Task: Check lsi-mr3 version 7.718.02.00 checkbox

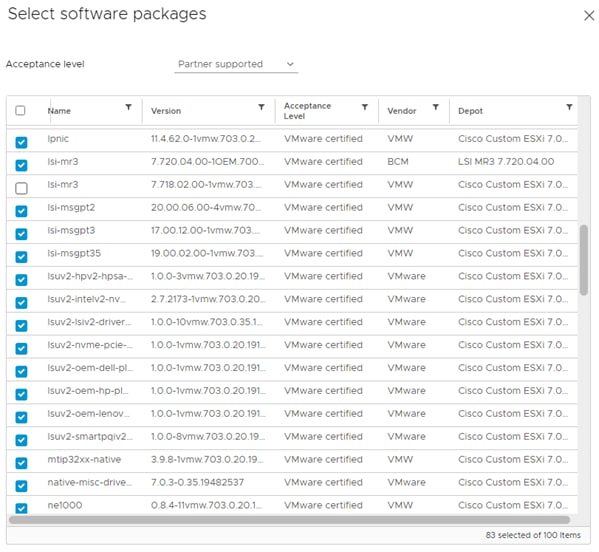Action: [21, 188]
